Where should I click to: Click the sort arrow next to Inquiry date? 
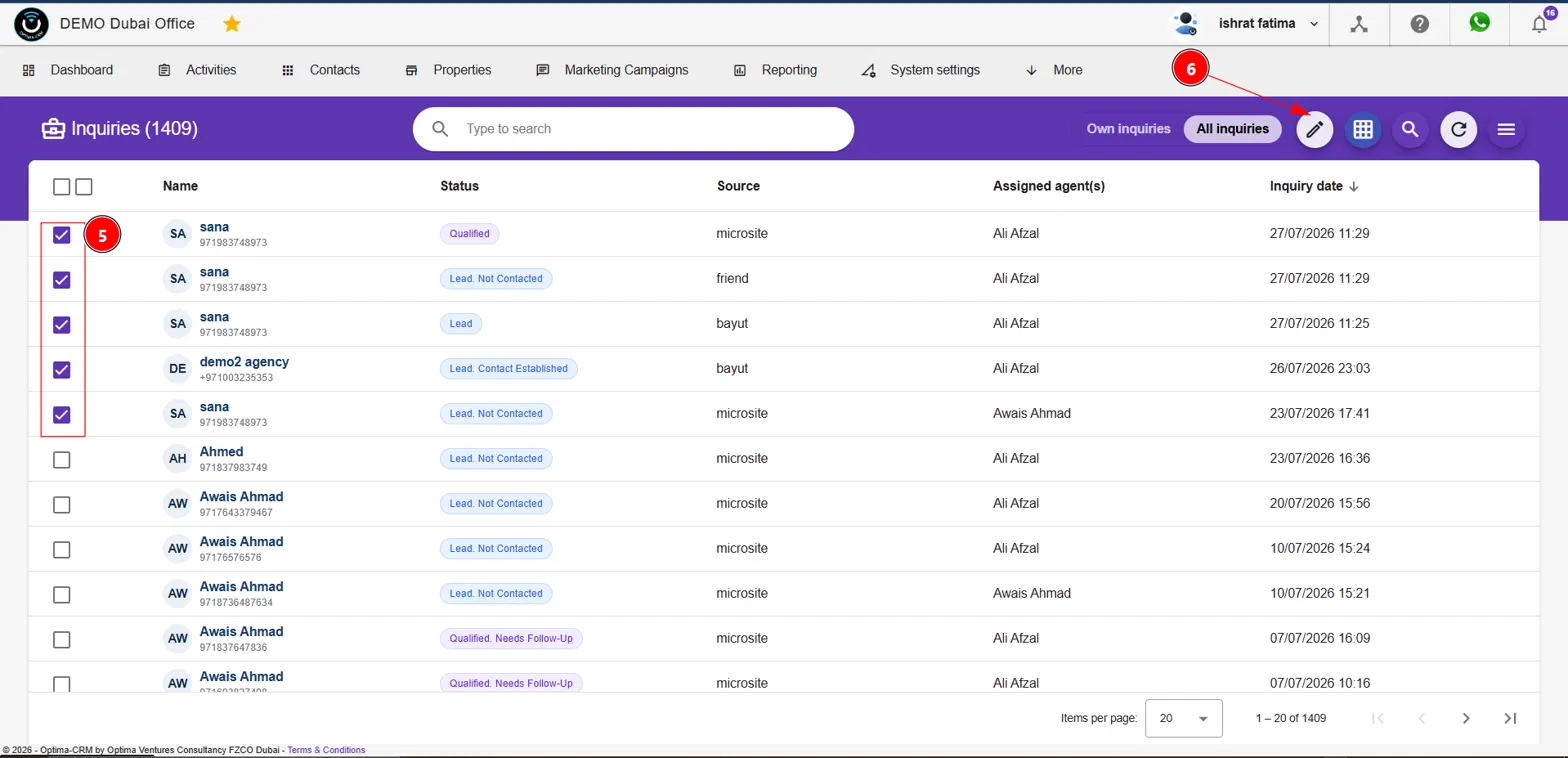[1354, 186]
